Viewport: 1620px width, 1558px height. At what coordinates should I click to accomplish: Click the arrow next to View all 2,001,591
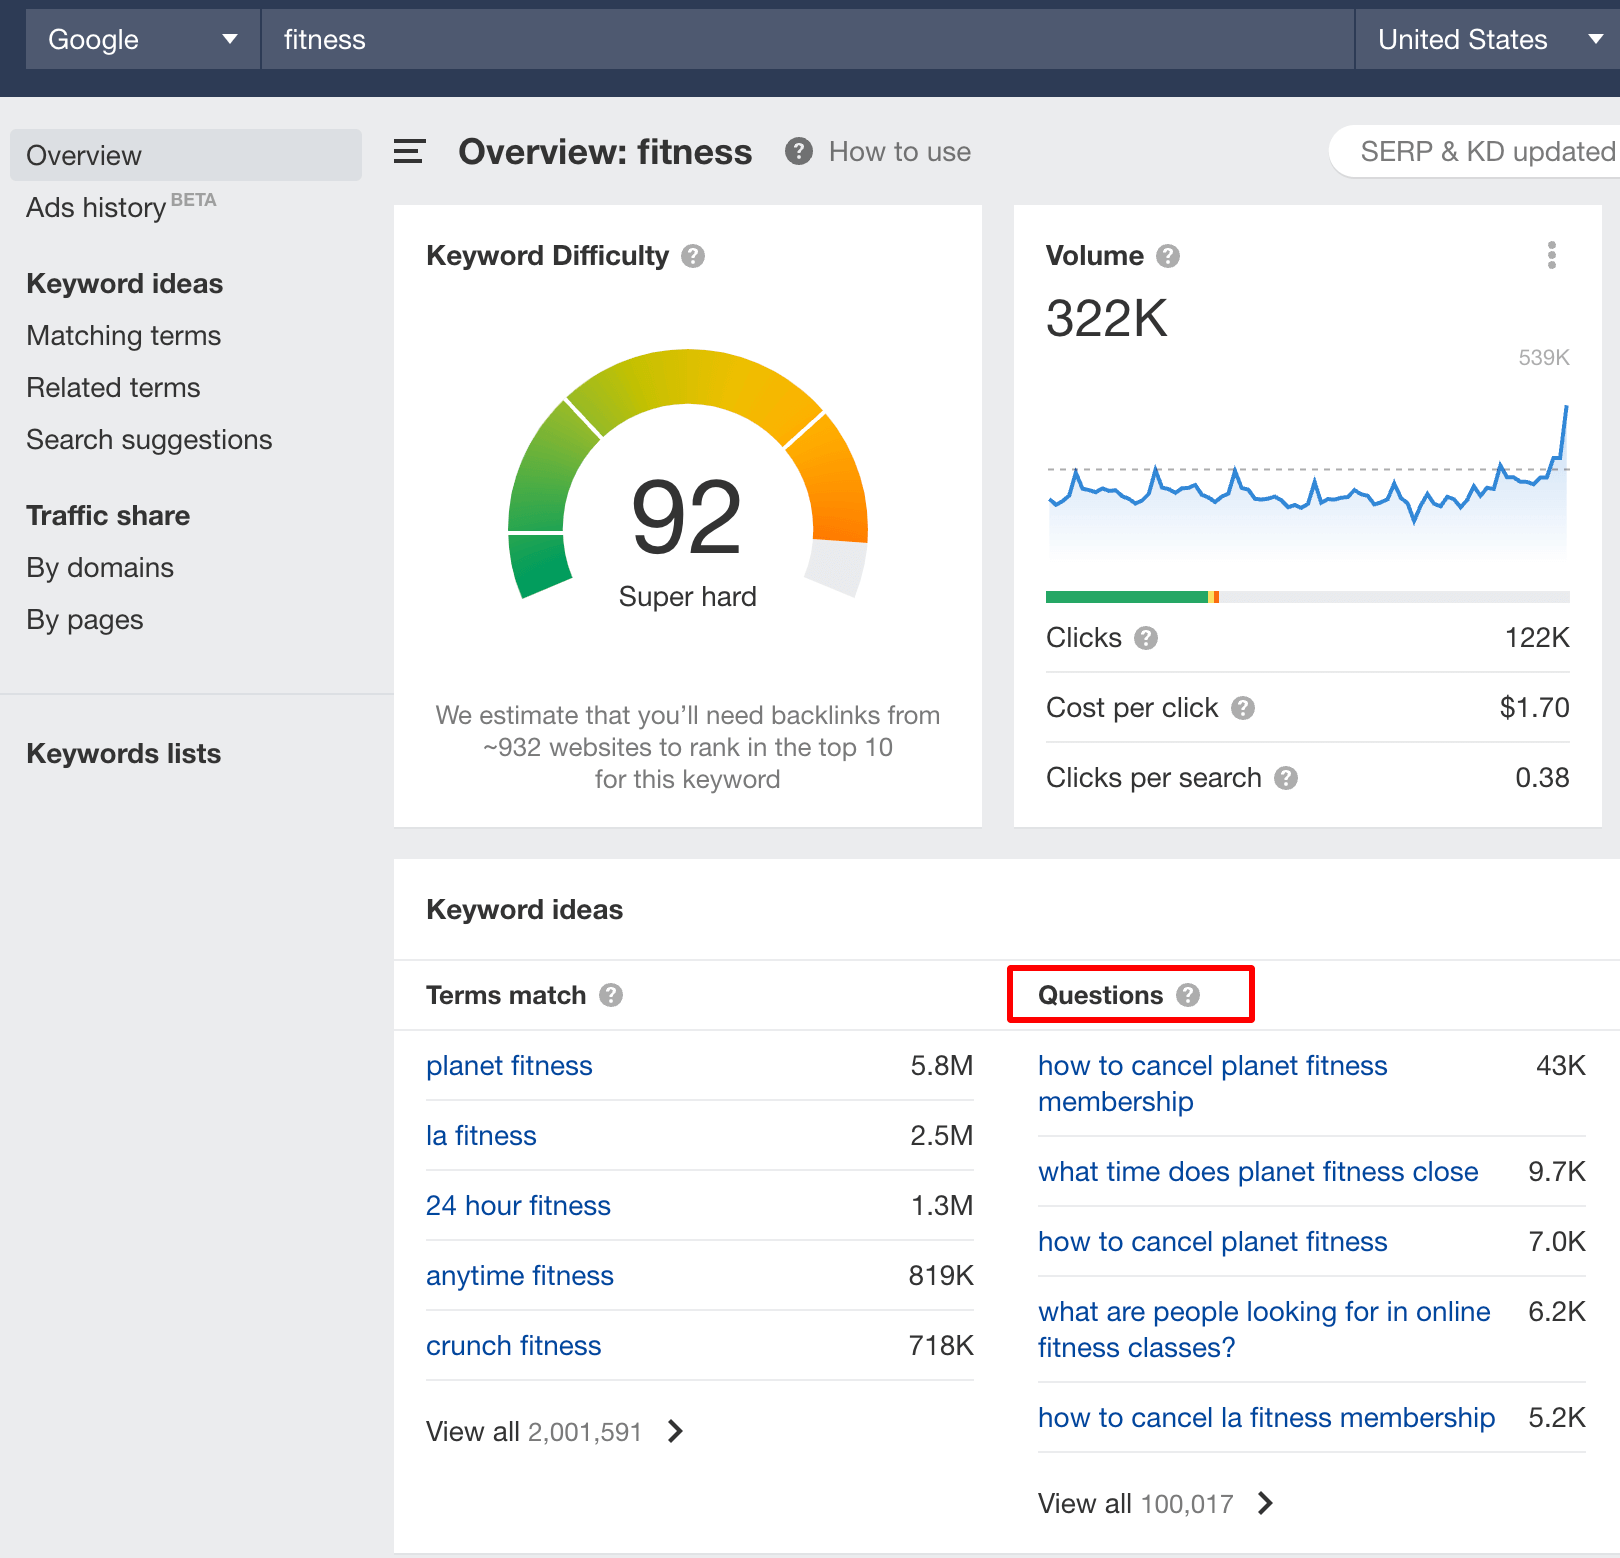675,1432
